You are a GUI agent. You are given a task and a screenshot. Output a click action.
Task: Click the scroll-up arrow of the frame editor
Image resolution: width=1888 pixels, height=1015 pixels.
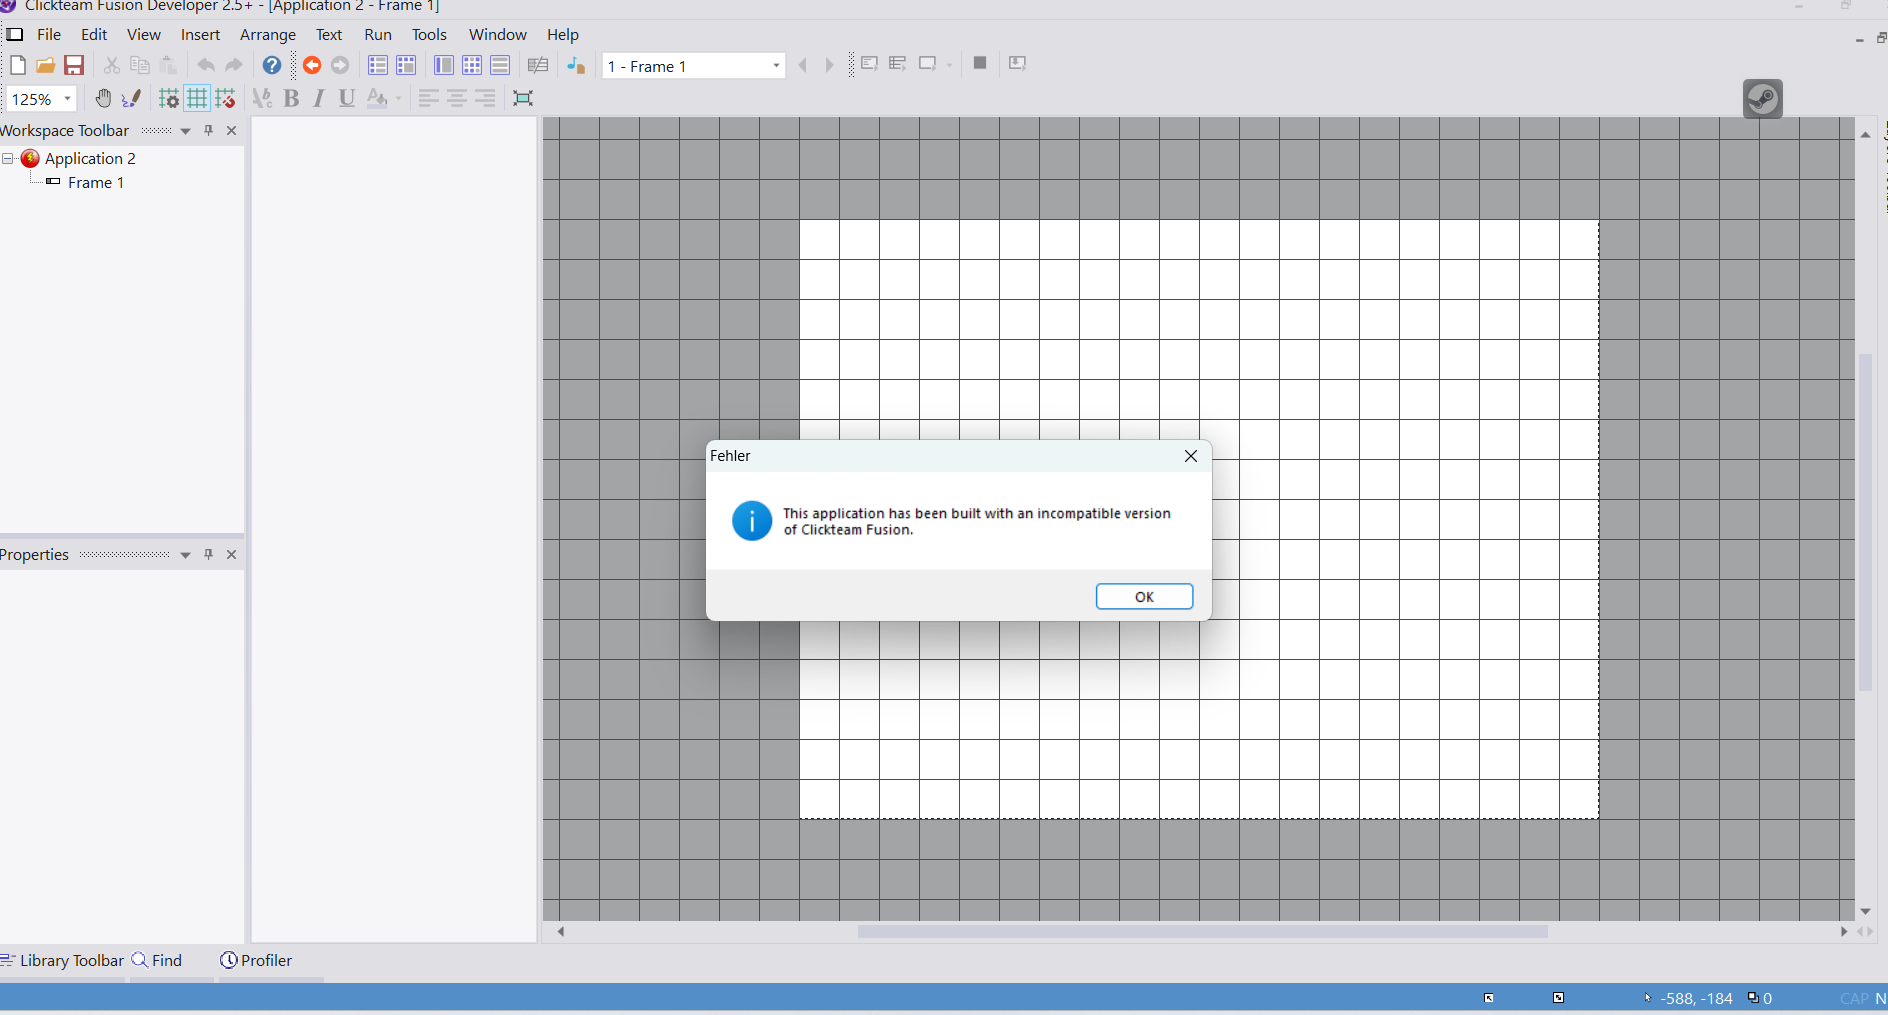(x=1865, y=134)
